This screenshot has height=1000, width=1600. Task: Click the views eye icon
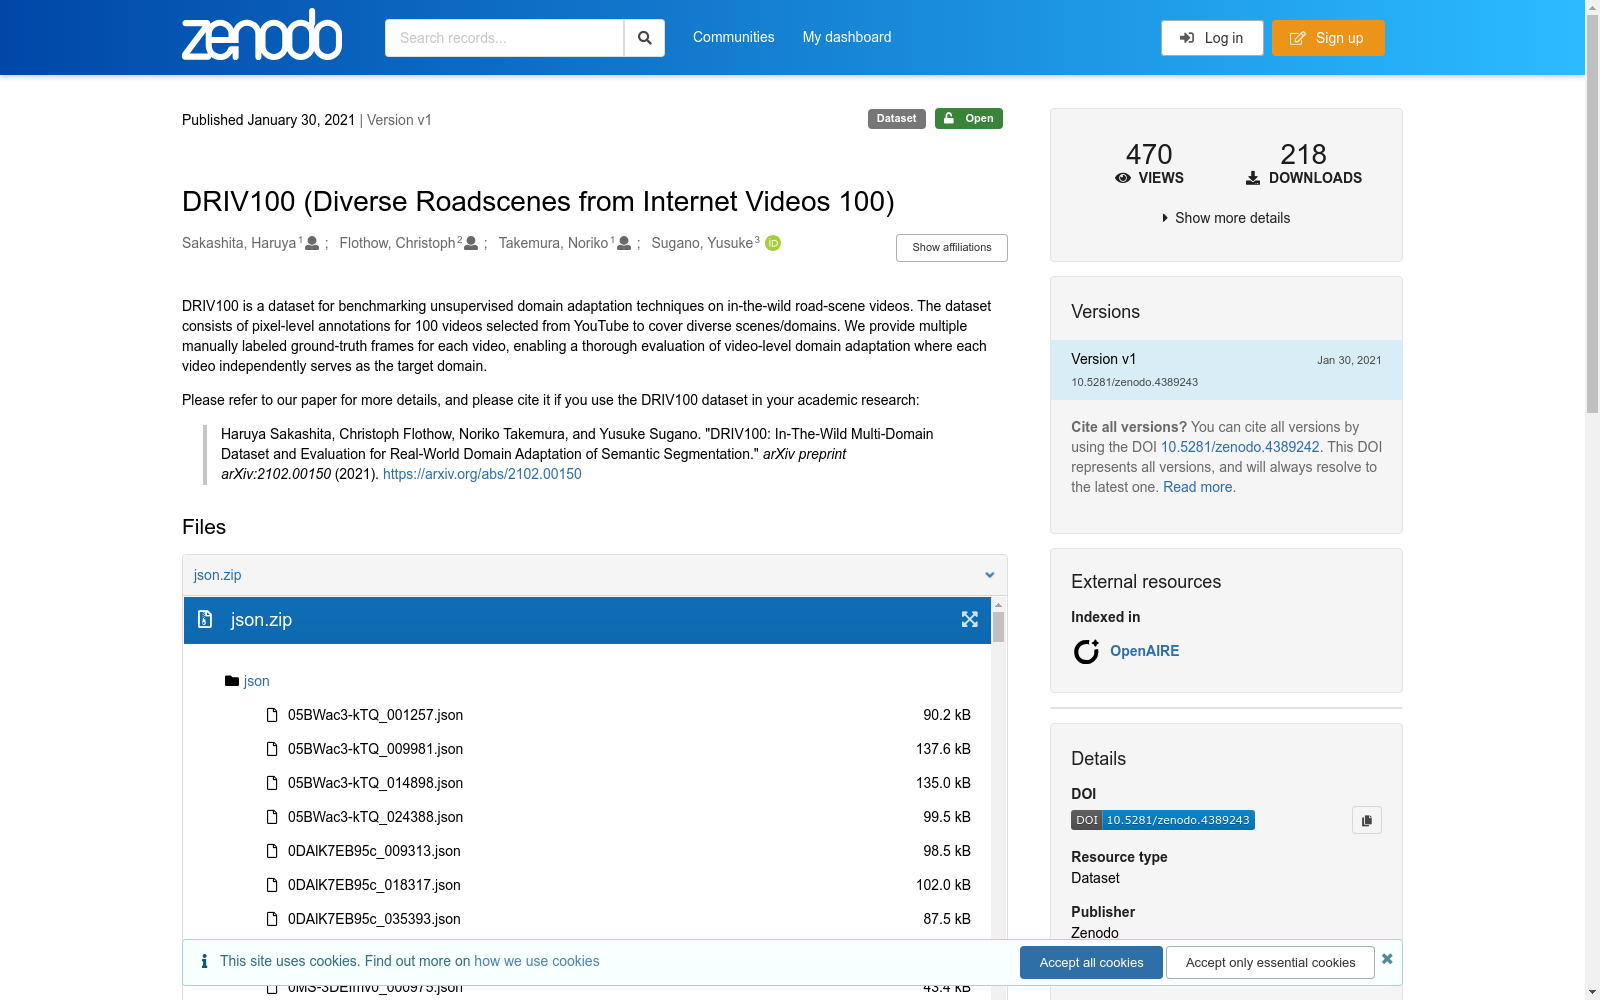(1123, 178)
